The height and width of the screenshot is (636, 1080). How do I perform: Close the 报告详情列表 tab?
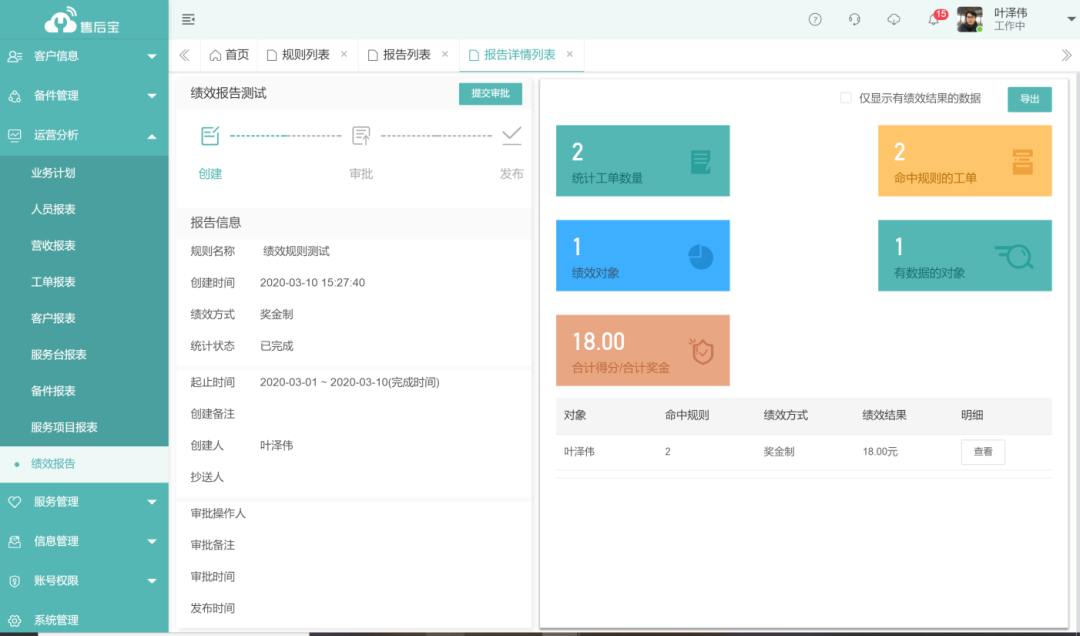click(x=570, y=54)
